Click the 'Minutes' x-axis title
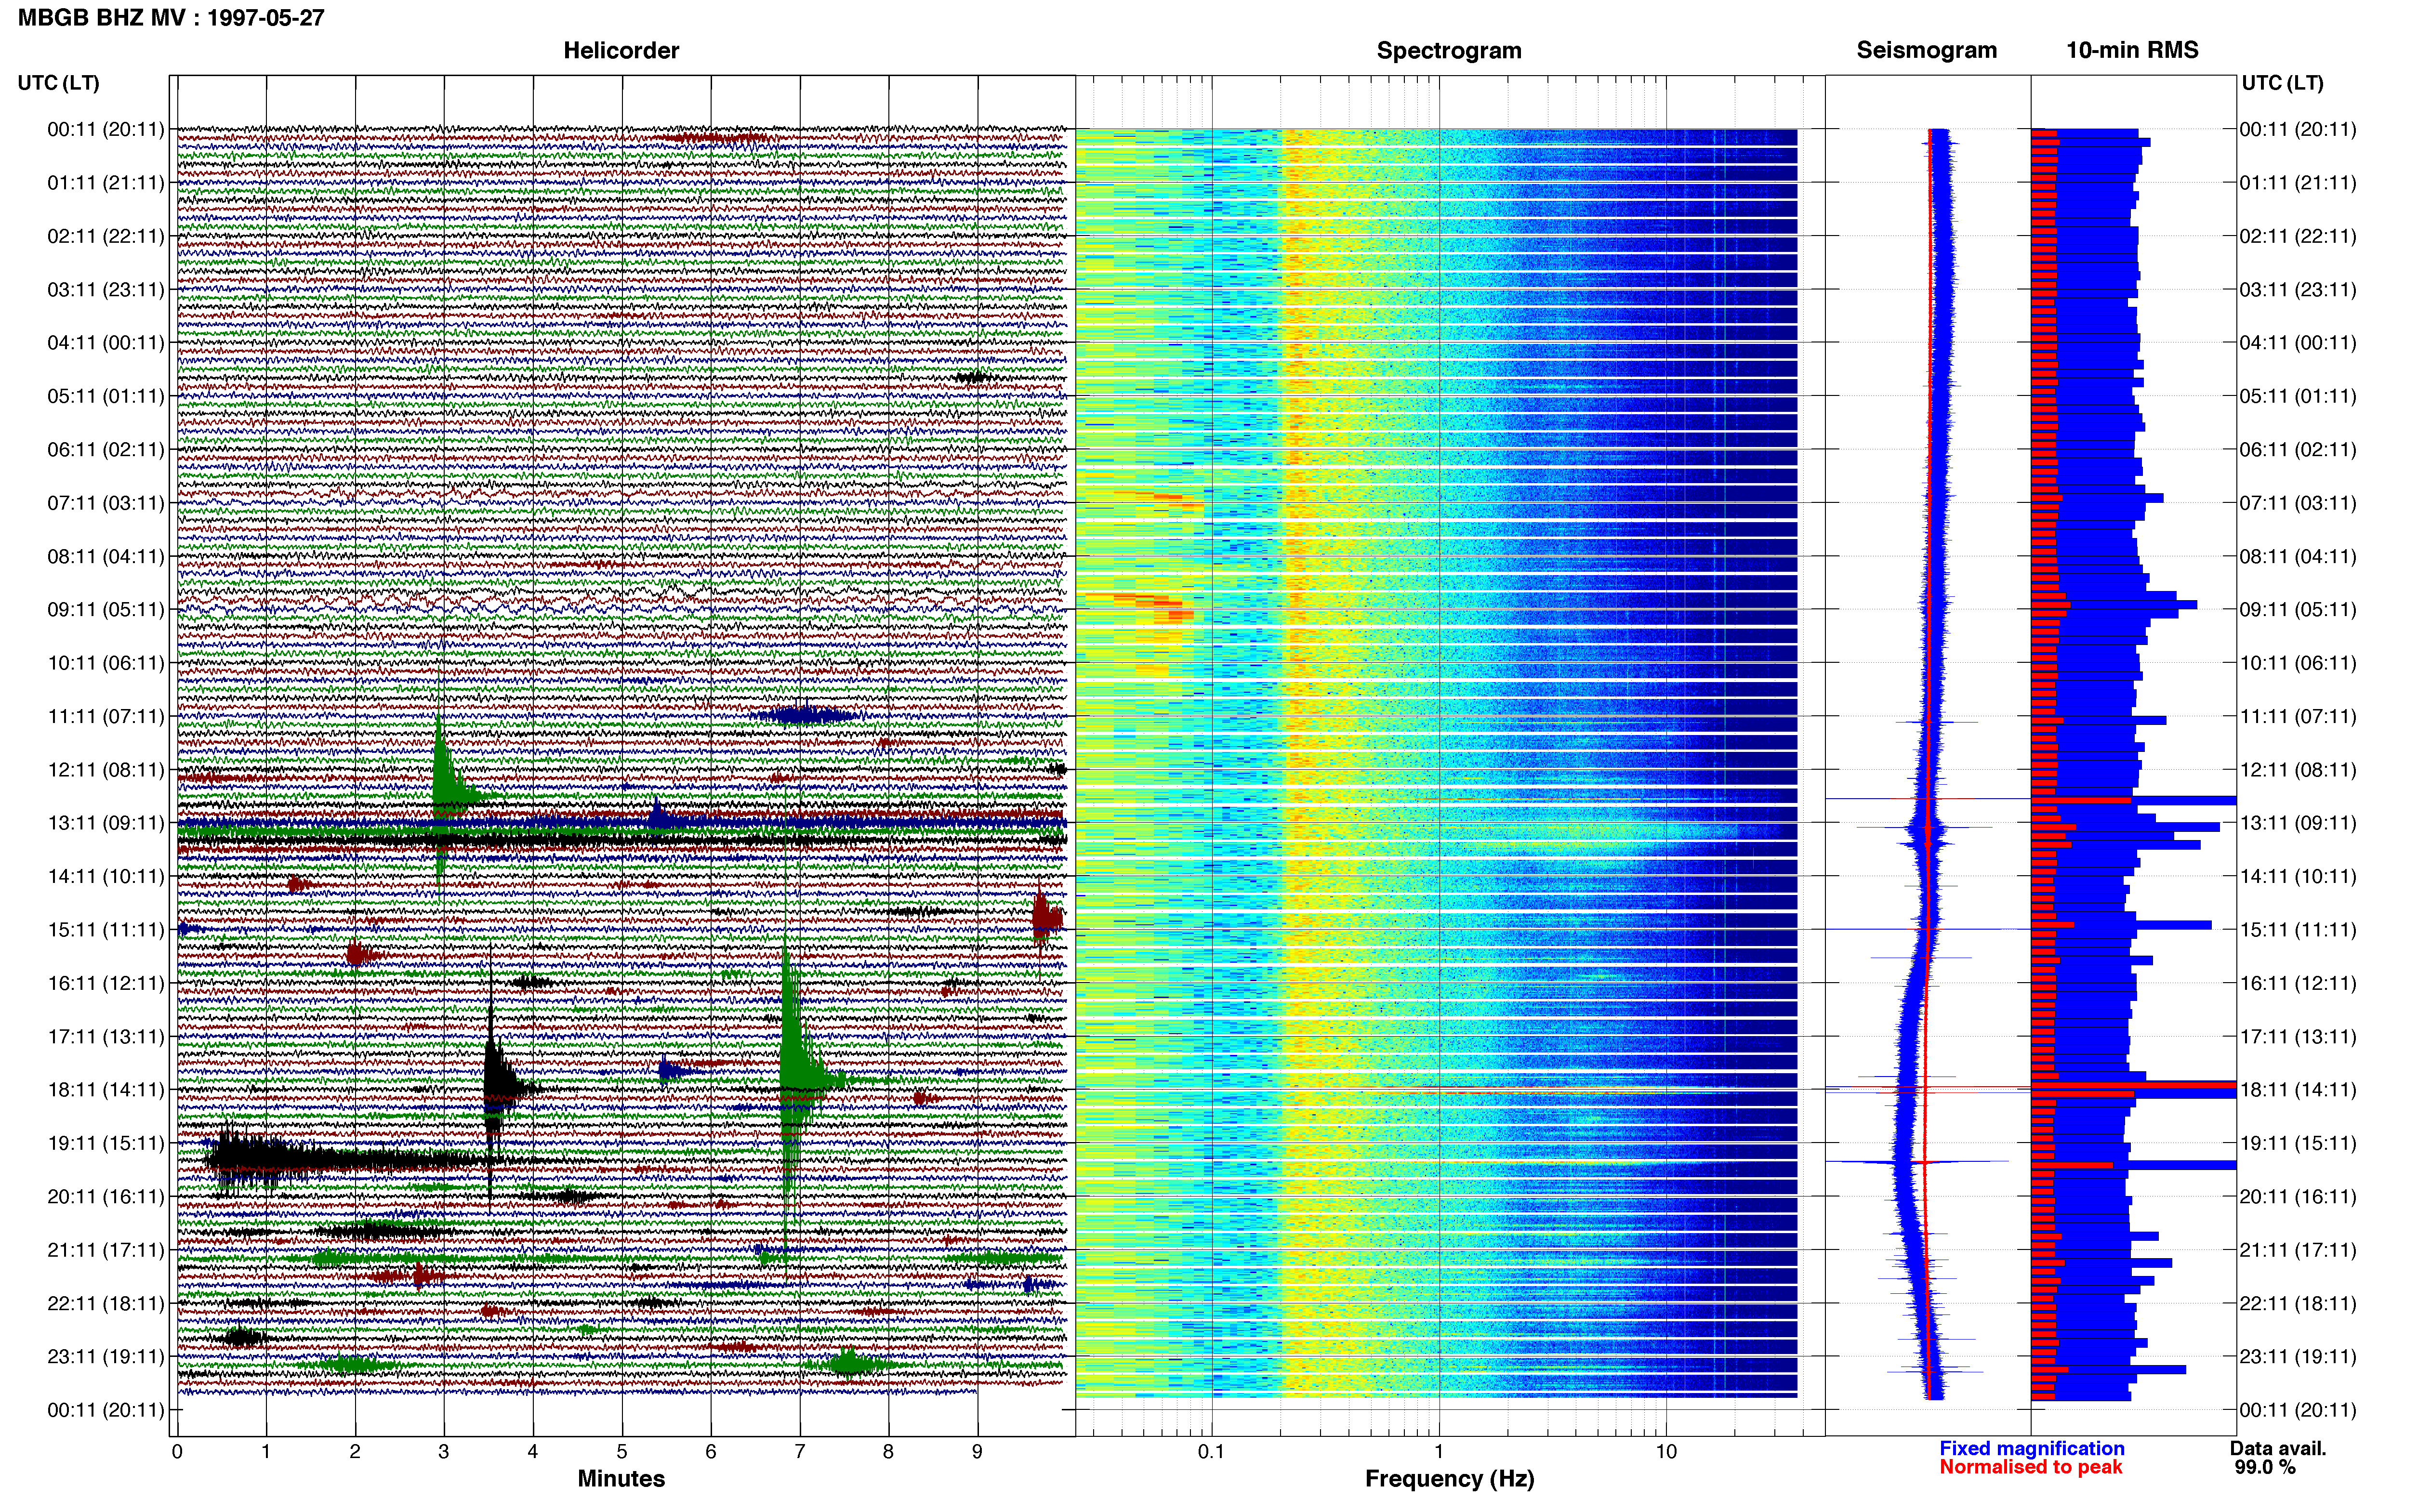 tap(621, 1478)
